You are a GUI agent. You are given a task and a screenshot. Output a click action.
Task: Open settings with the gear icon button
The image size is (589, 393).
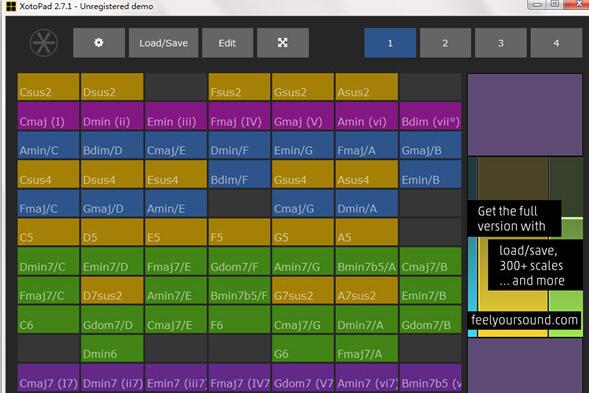click(99, 43)
